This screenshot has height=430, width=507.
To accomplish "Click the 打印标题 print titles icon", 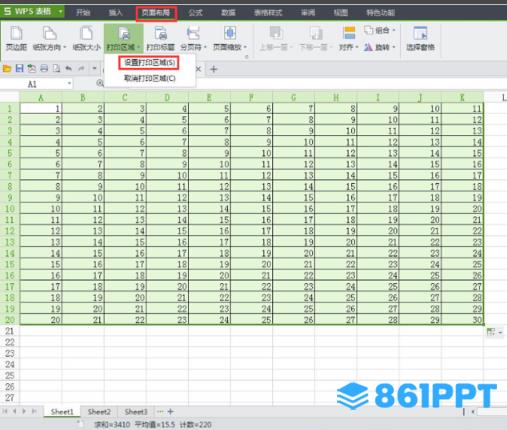I will (161, 38).
